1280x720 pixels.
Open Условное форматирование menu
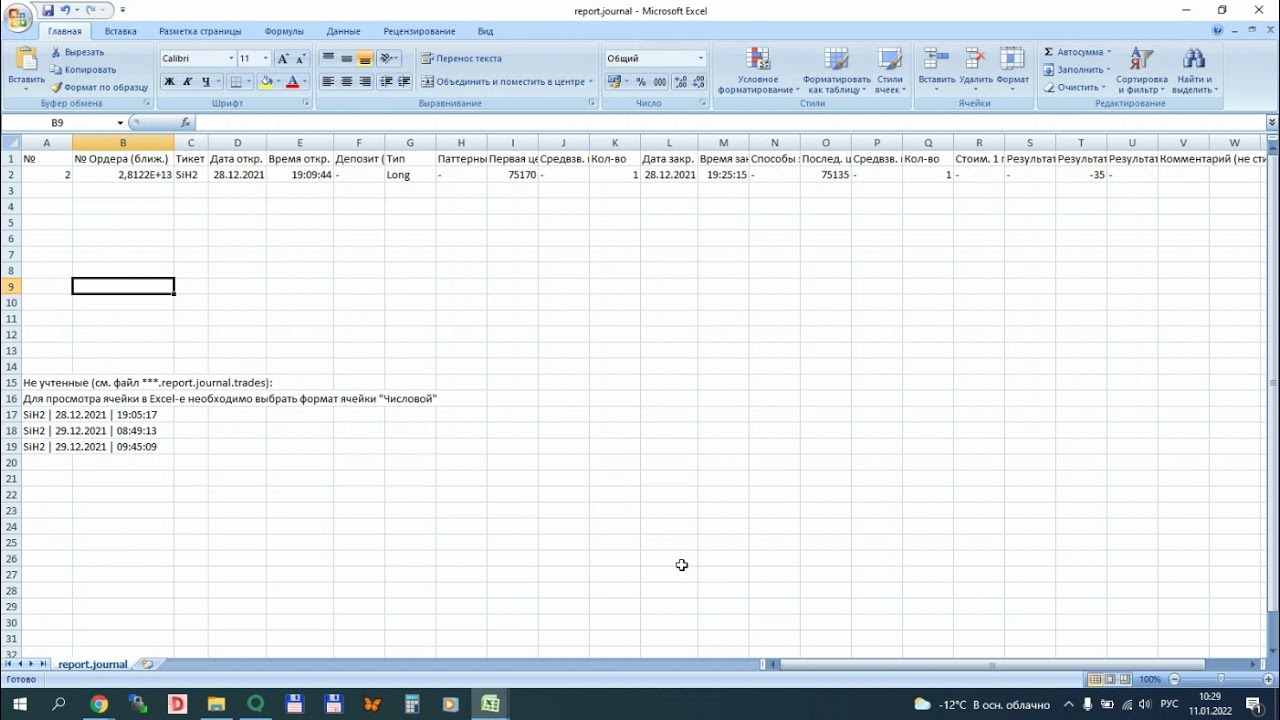(758, 71)
